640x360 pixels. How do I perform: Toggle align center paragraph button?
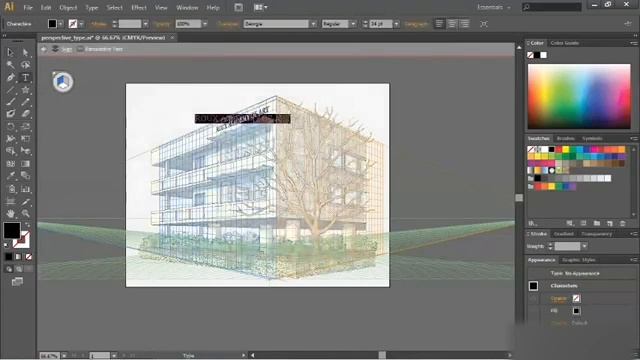(x=452, y=24)
